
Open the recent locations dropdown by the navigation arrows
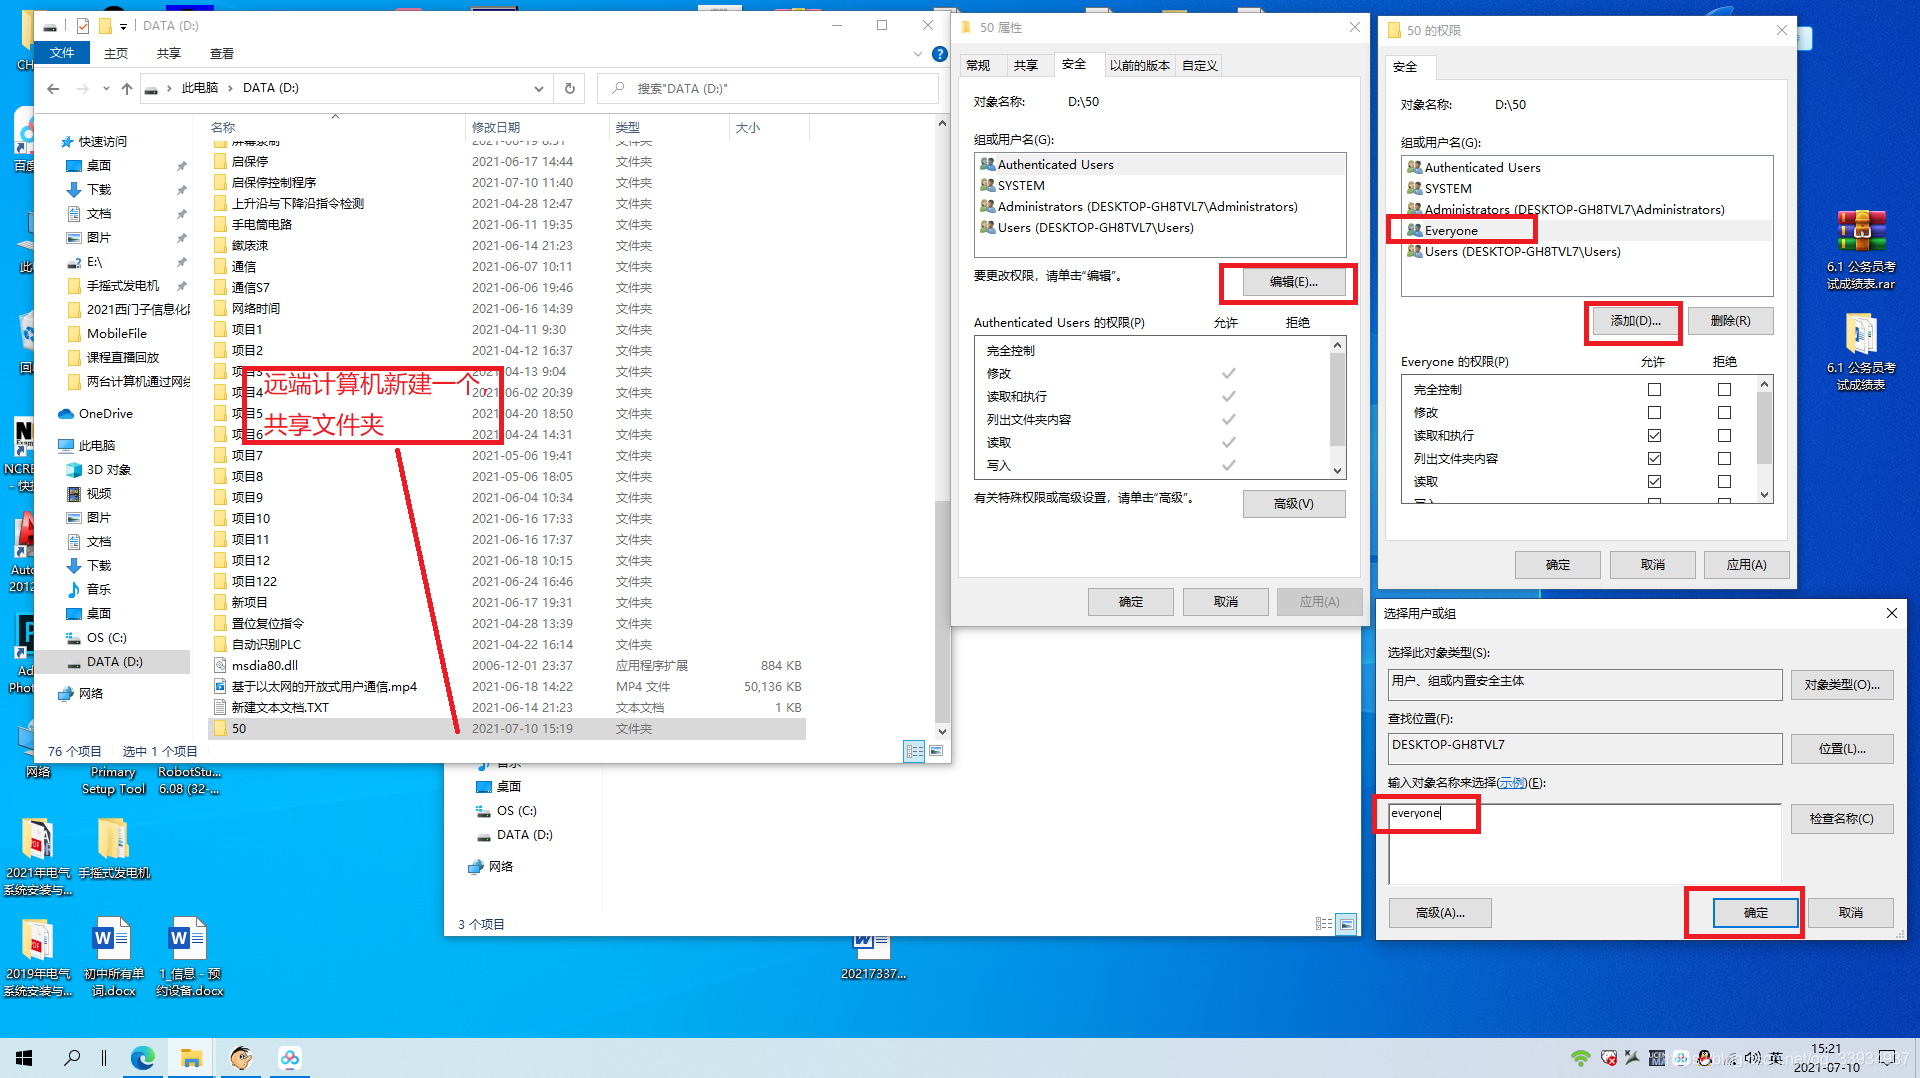point(106,89)
